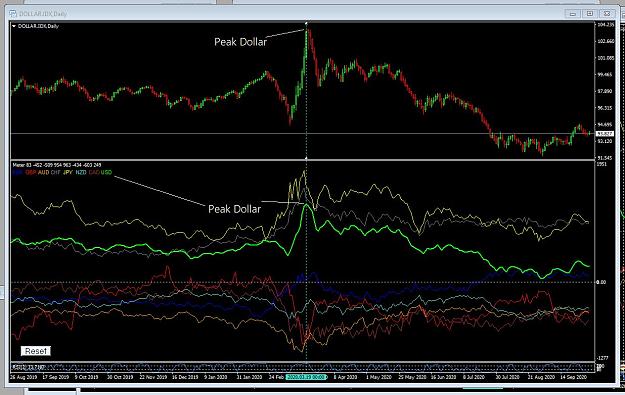The image size is (625, 395).
Task: Click the current price tag 93.827
Action: 605,134
